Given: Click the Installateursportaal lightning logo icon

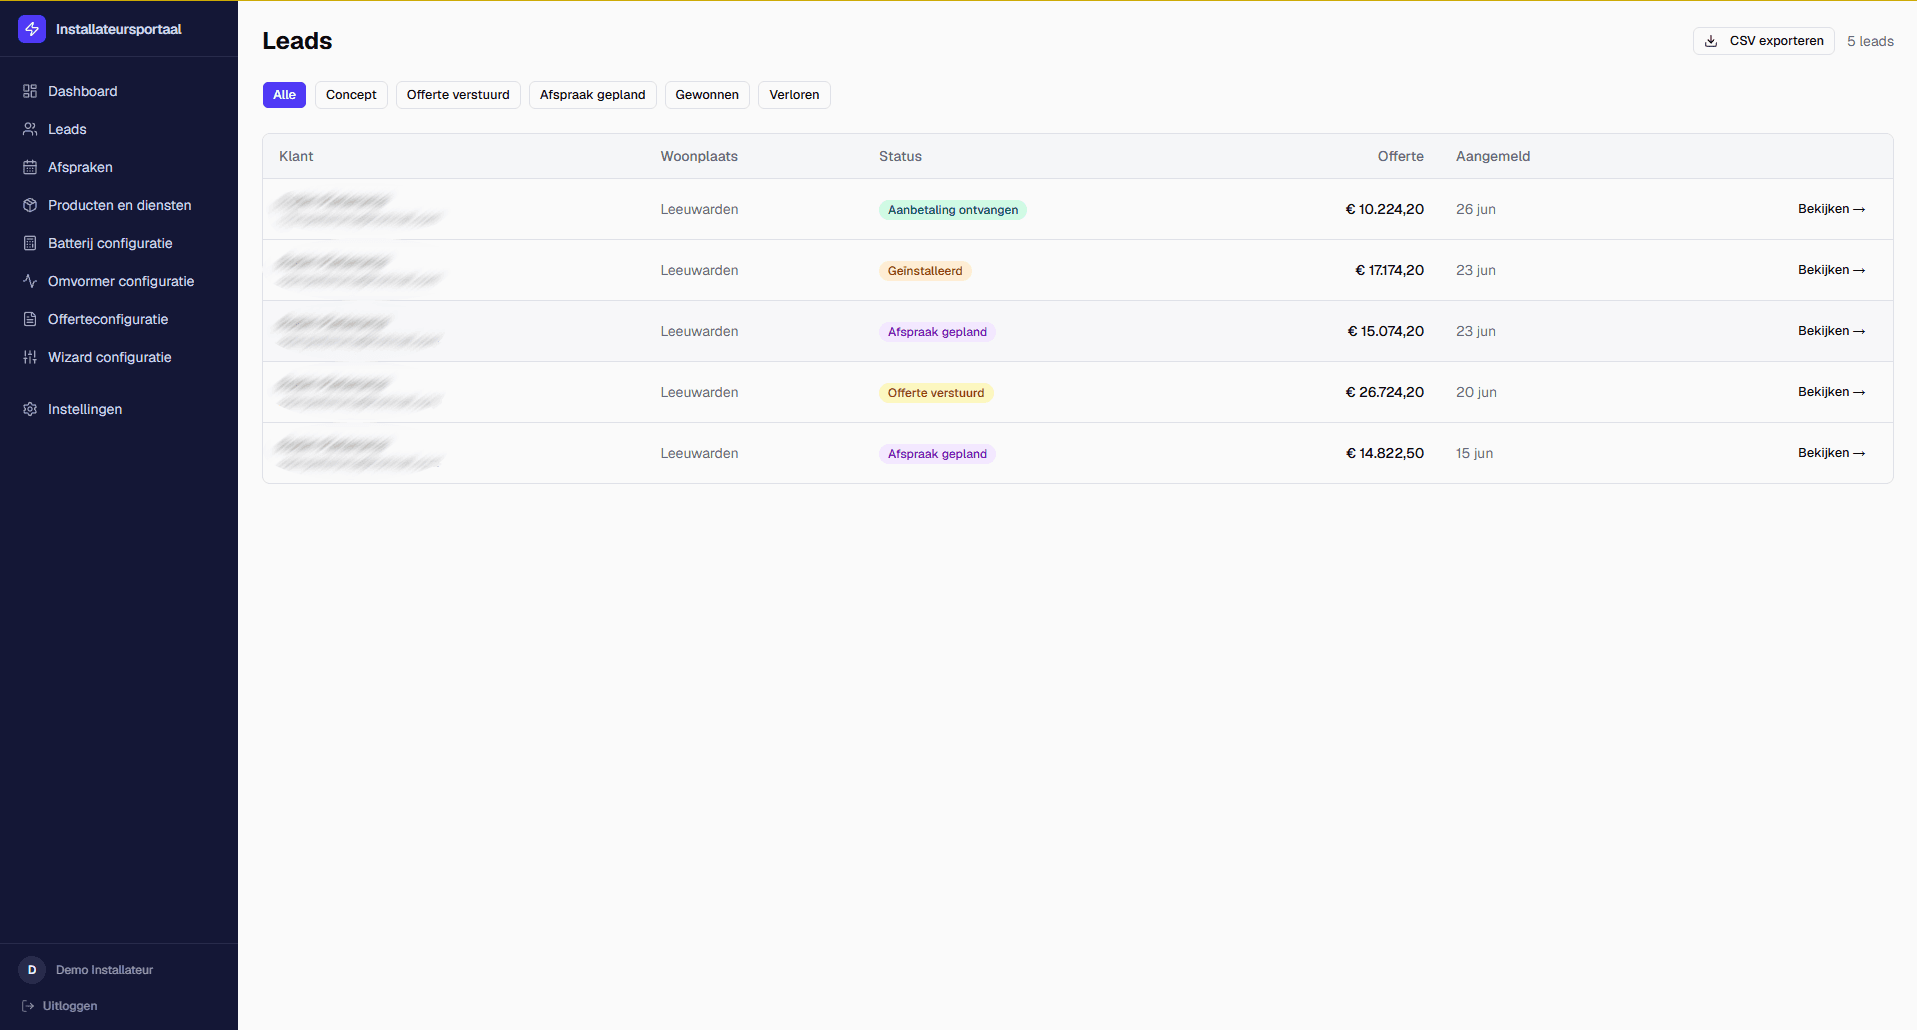Looking at the screenshot, I should (x=32, y=29).
